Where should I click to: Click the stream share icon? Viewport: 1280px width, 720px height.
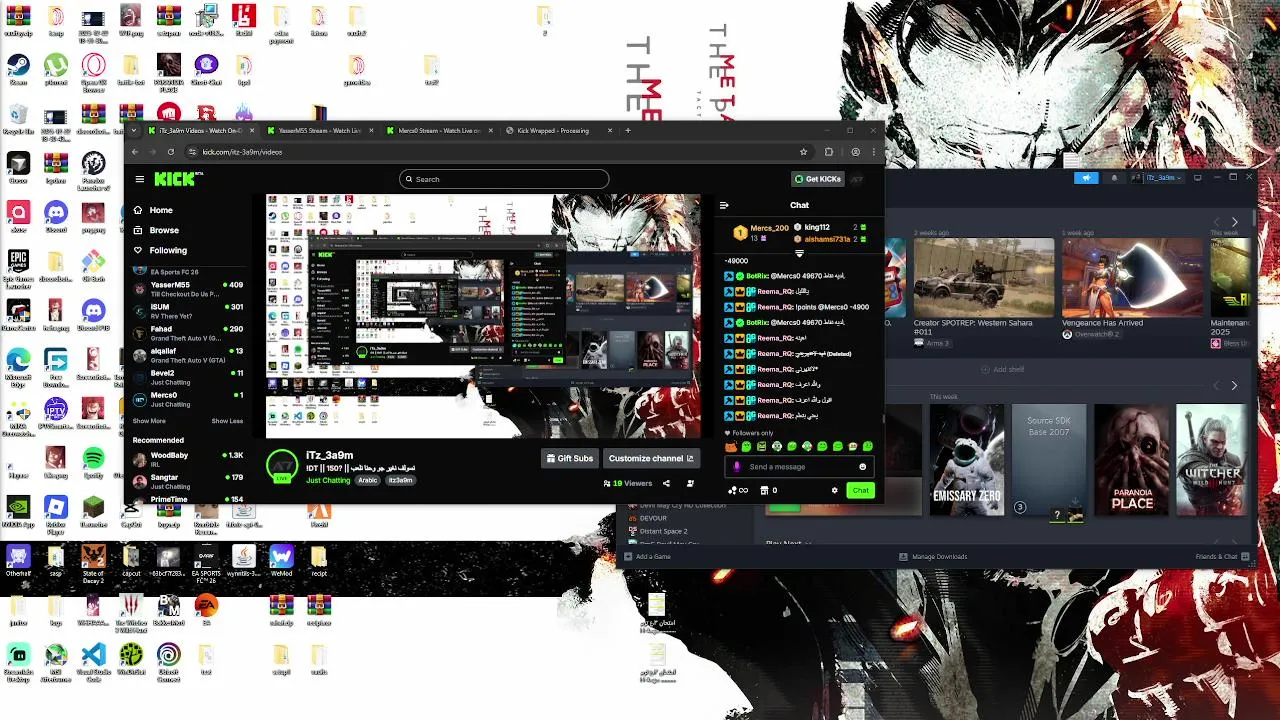coord(666,483)
